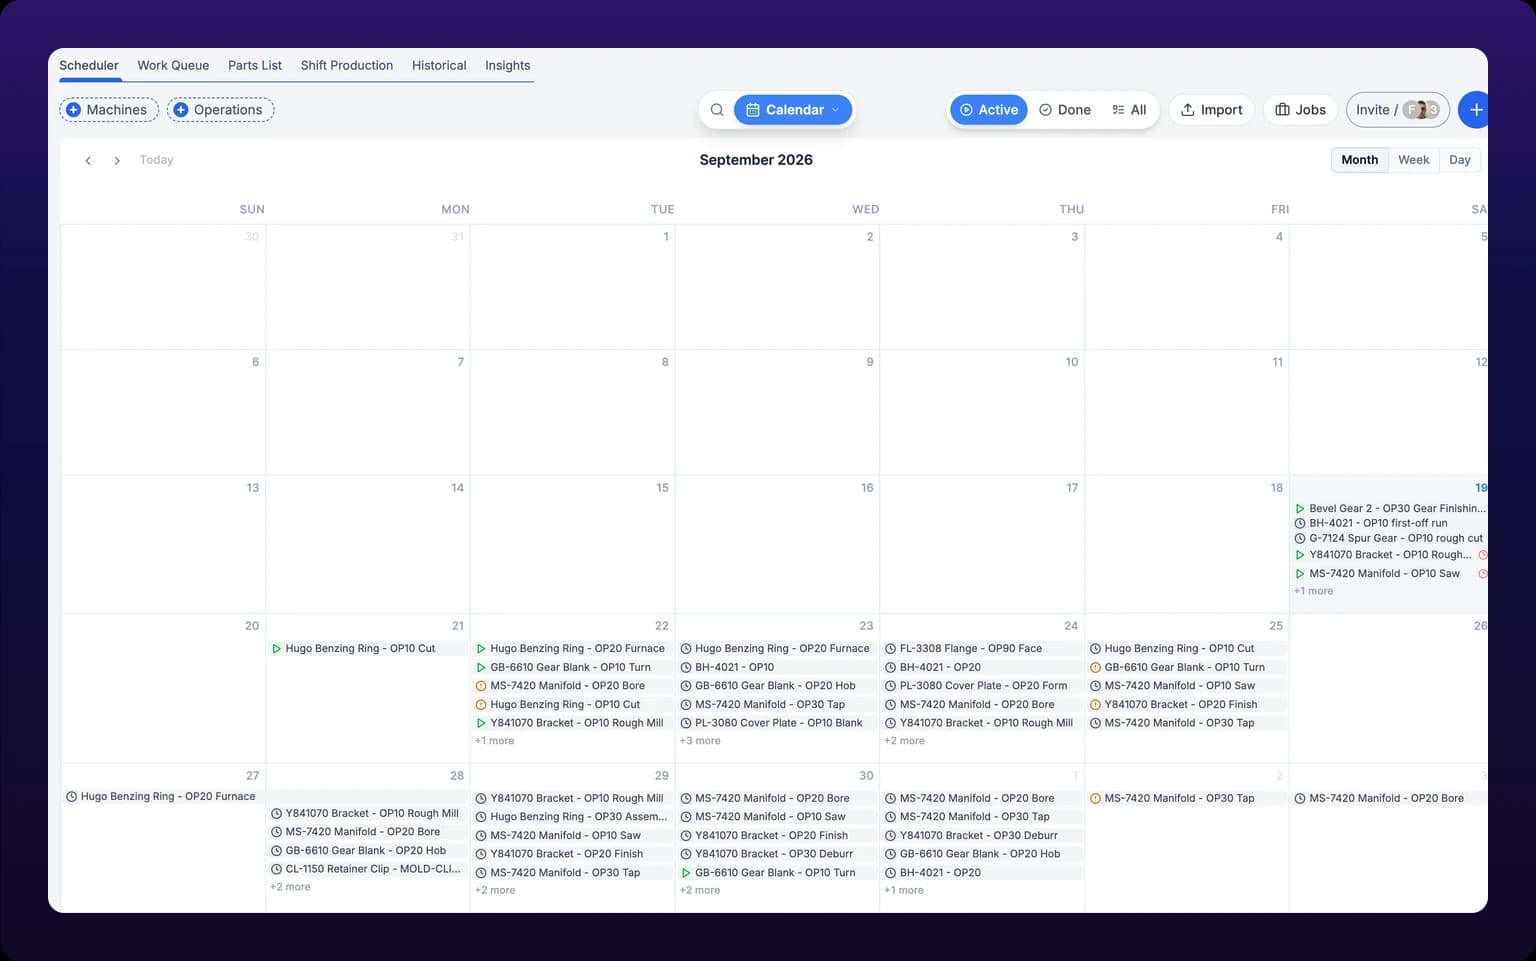Click clock icon of PL-3080 Cover Plate OP20 Form

coord(890,686)
